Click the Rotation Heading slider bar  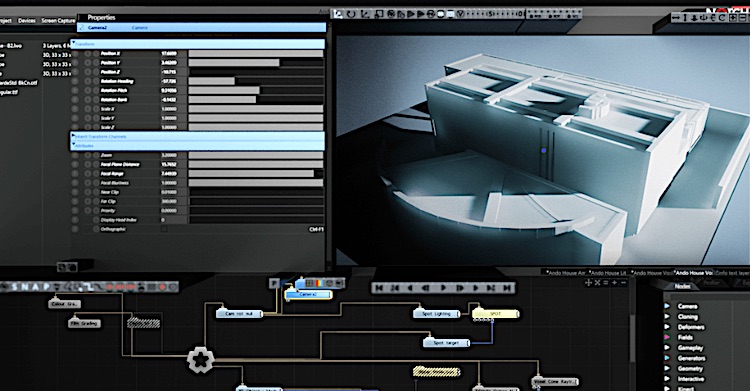pos(256,81)
